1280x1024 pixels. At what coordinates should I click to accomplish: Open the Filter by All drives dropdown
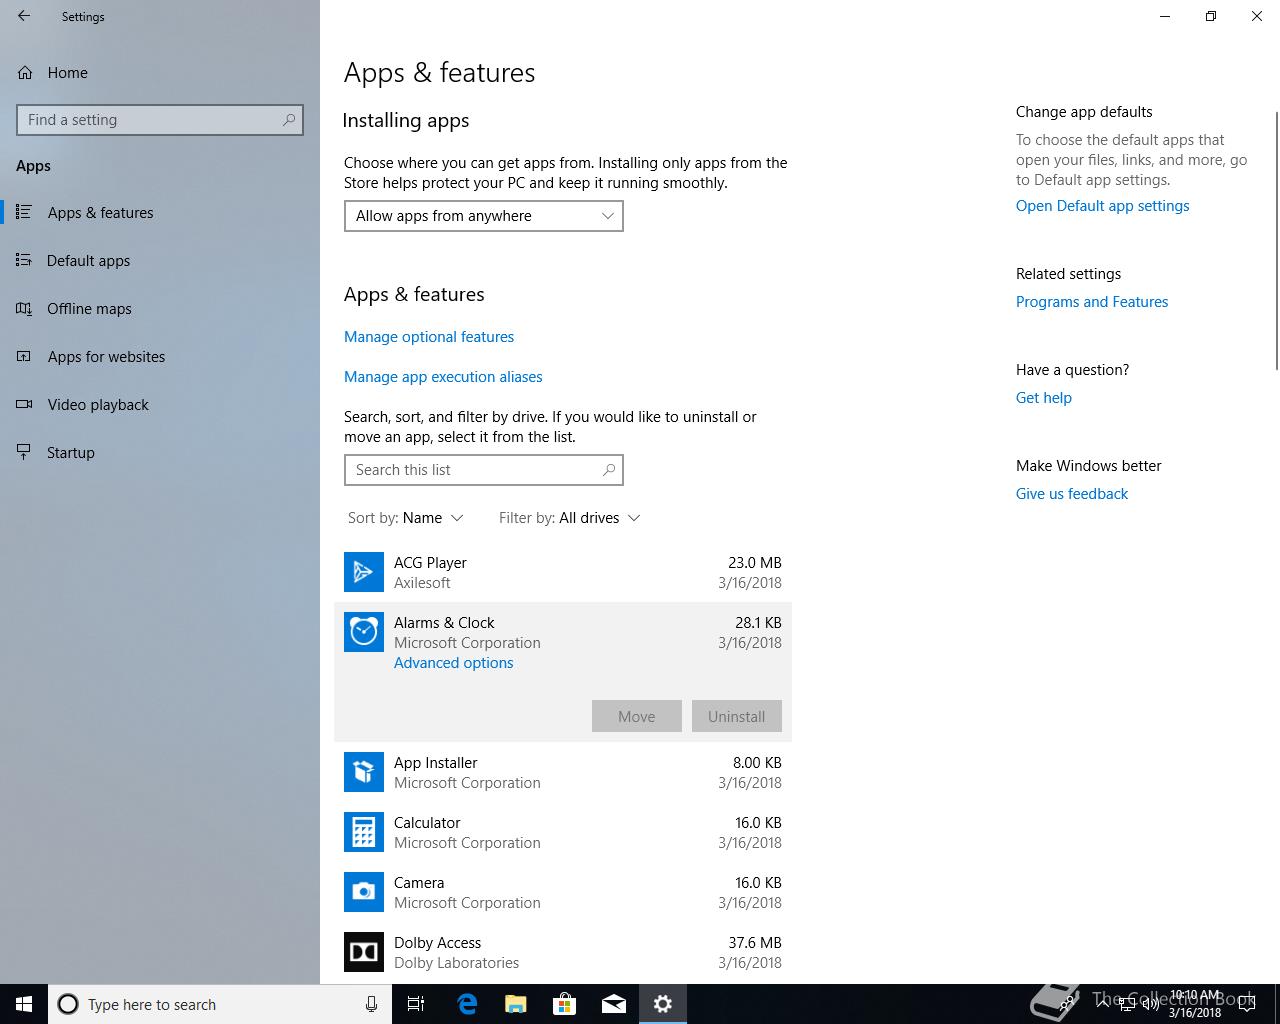pos(570,518)
